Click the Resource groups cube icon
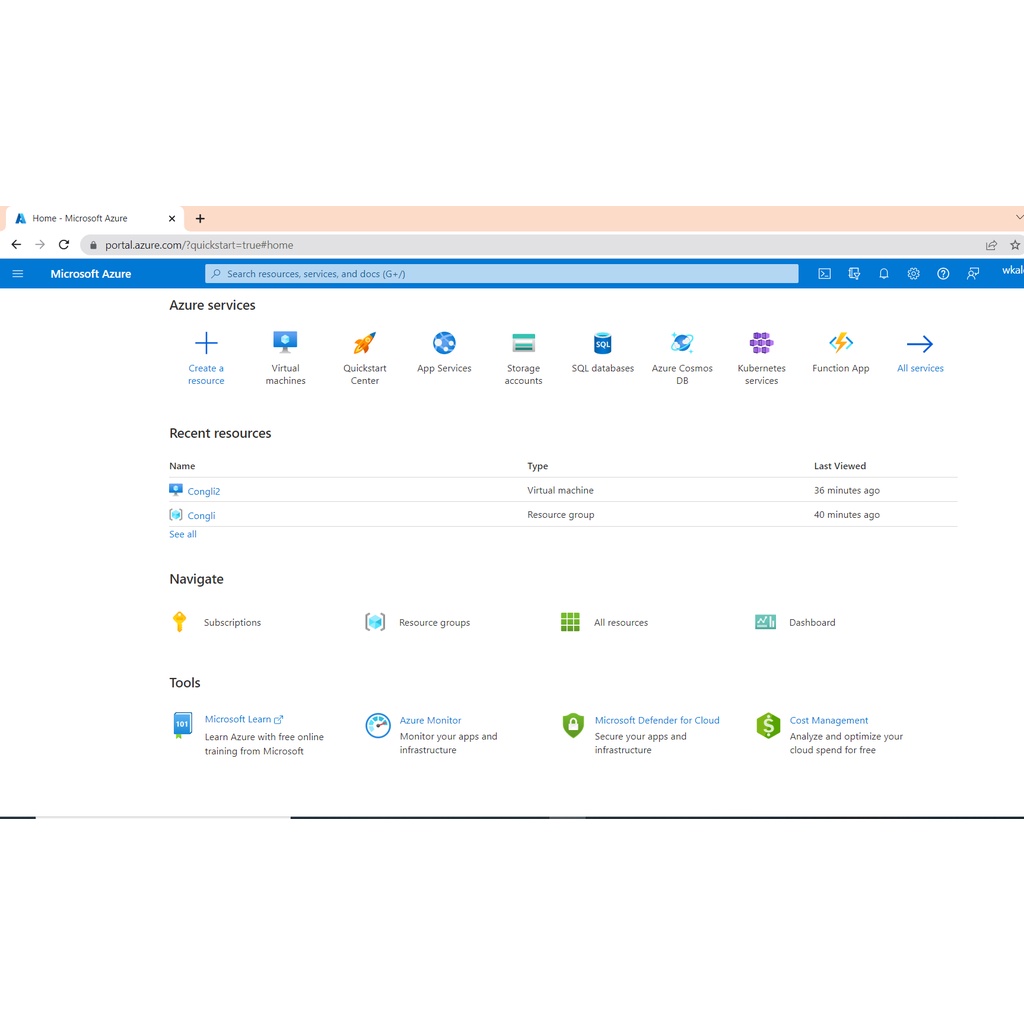 (375, 622)
